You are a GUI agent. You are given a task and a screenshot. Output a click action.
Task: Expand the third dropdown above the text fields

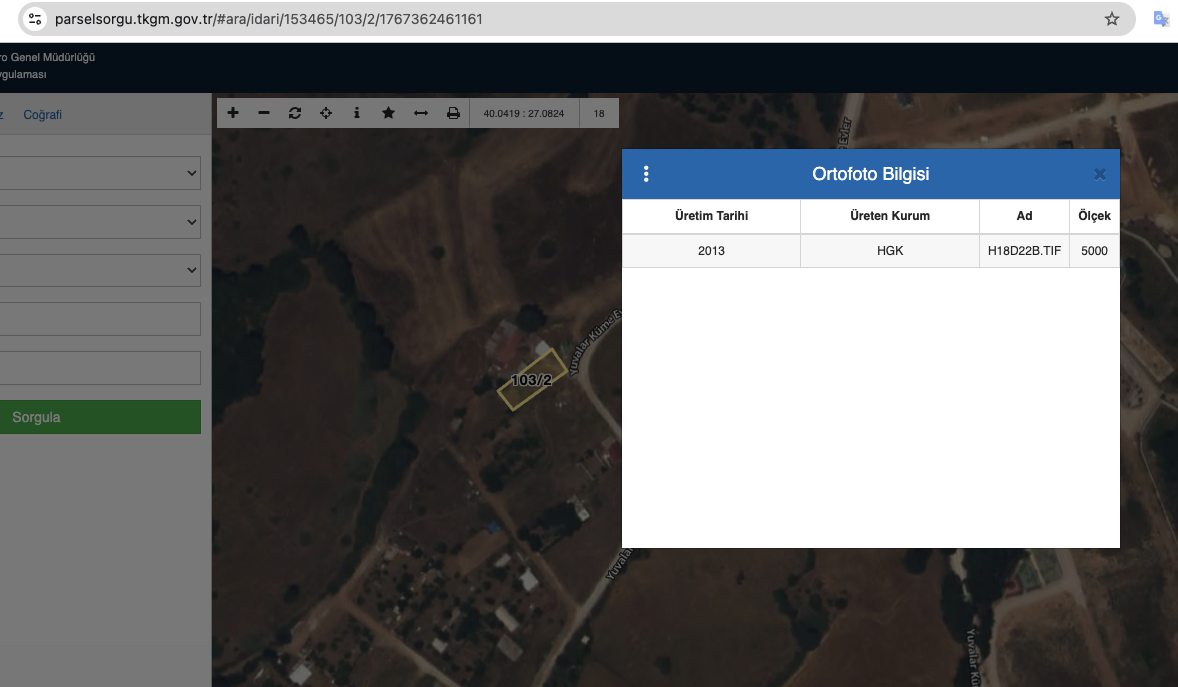click(x=100, y=271)
